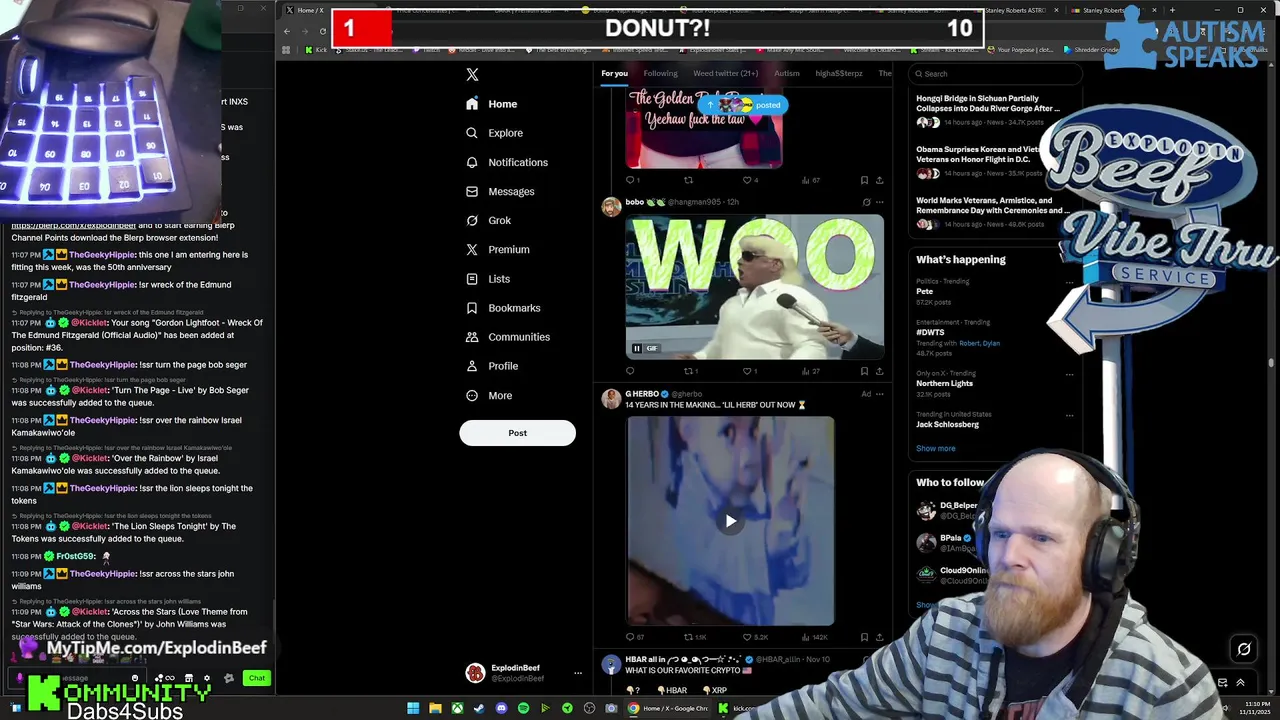Image resolution: width=1280 pixels, height=720 pixels.
Task: Repost bobo's WOO post
Action: click(x=690, y=371)
